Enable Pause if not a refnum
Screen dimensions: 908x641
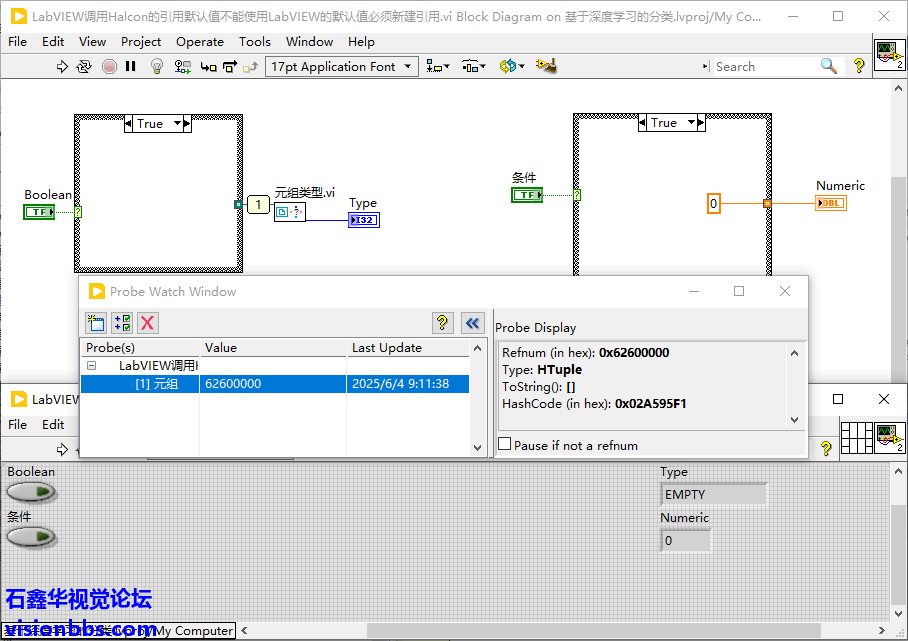point(505,445)
